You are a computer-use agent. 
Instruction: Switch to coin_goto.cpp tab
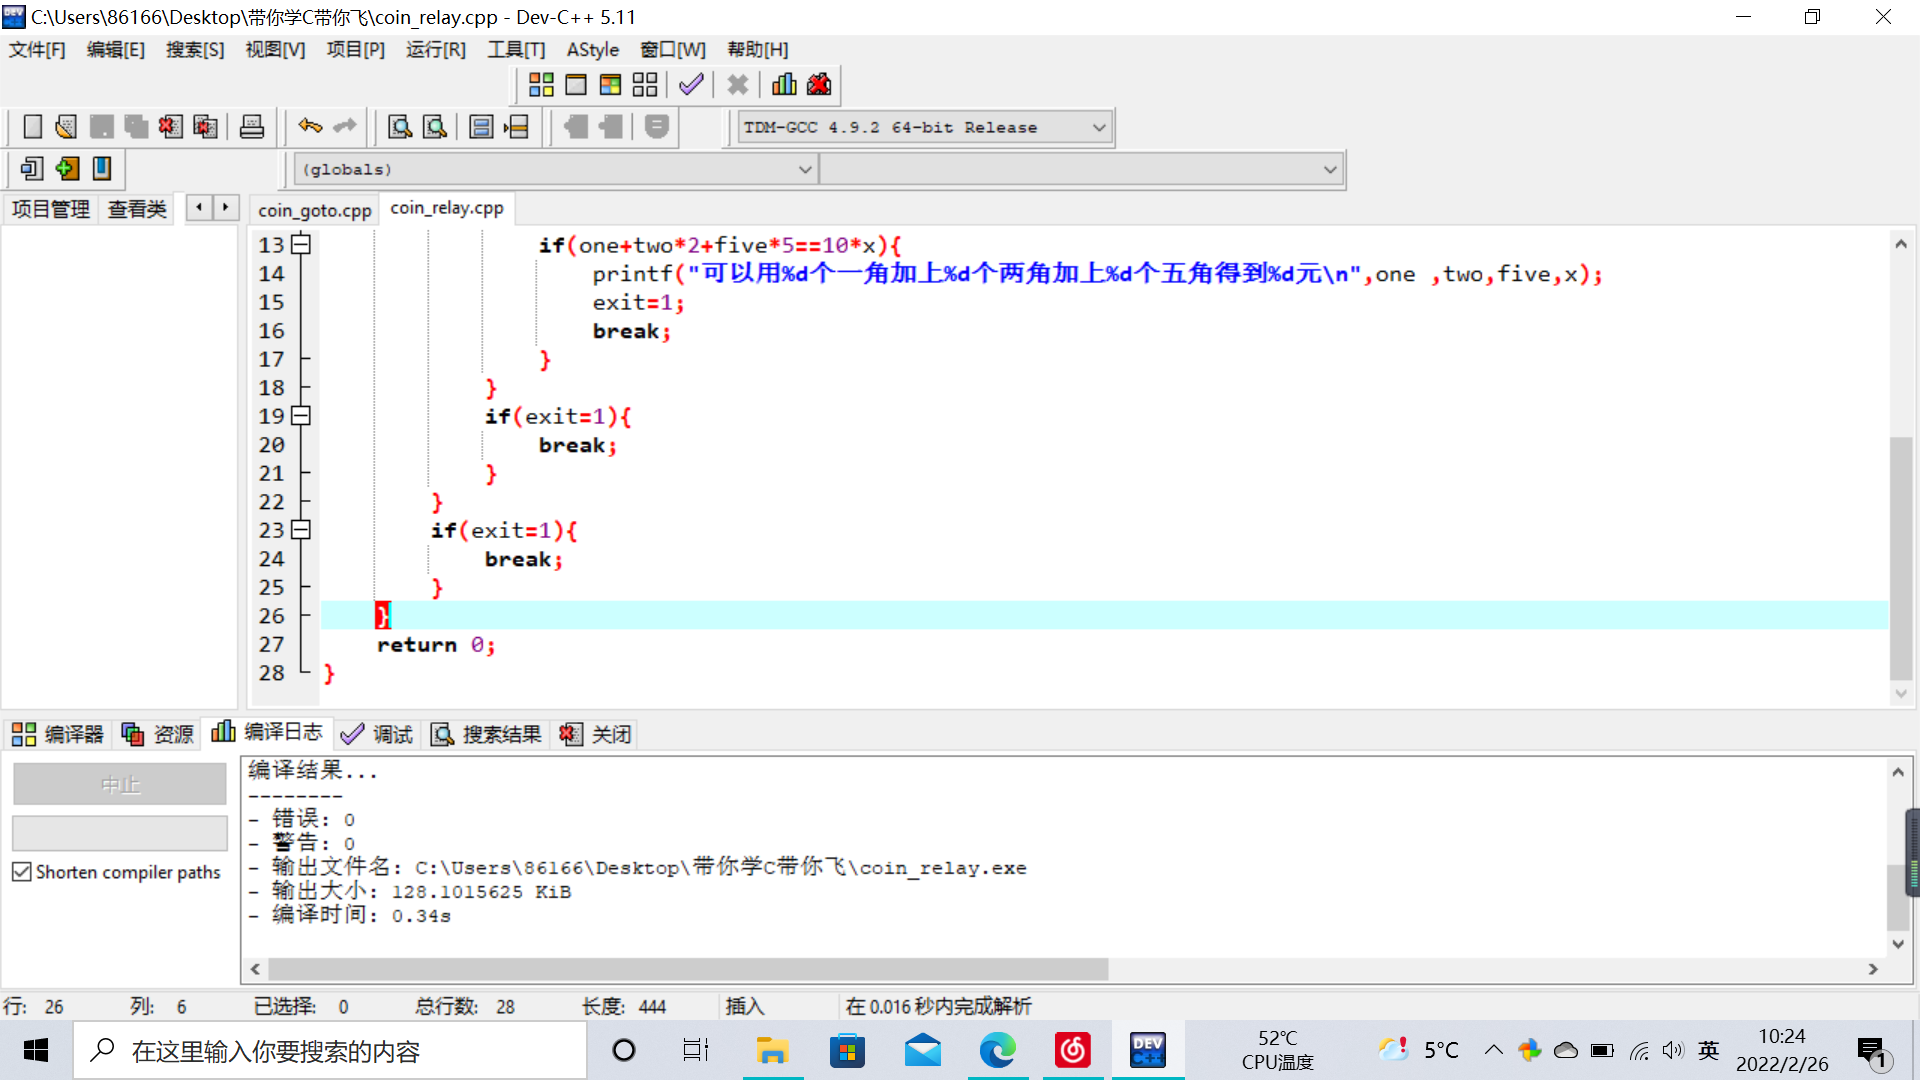(x=315, y=210)
